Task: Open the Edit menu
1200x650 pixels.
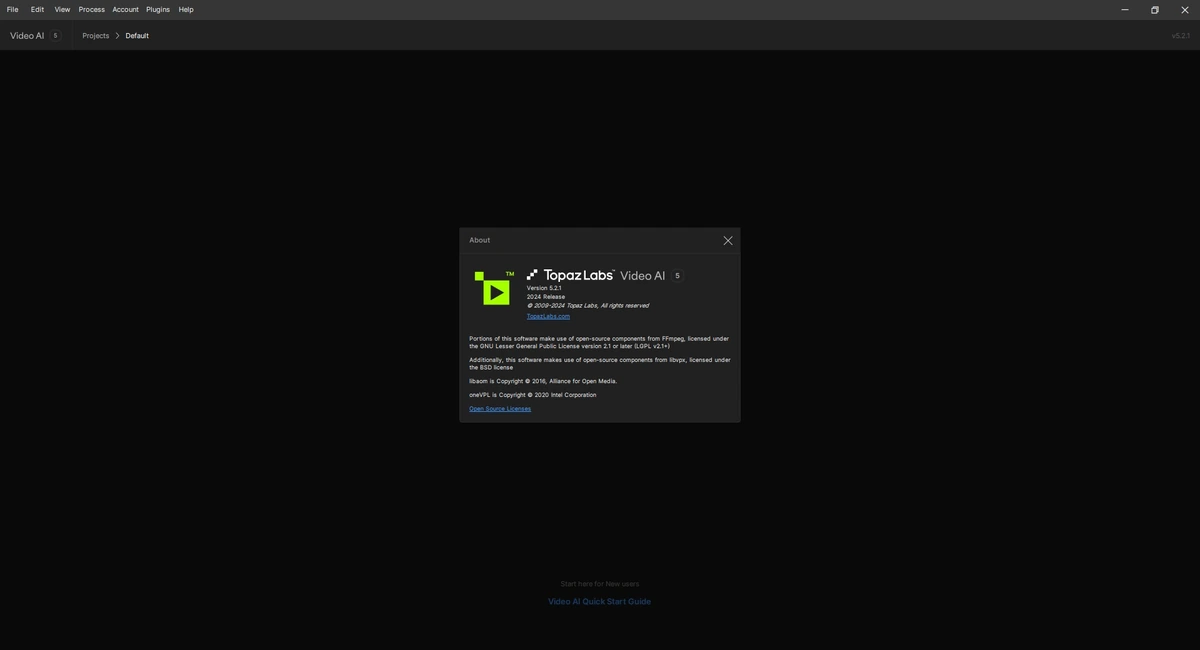Action: (x=37, y=9)
